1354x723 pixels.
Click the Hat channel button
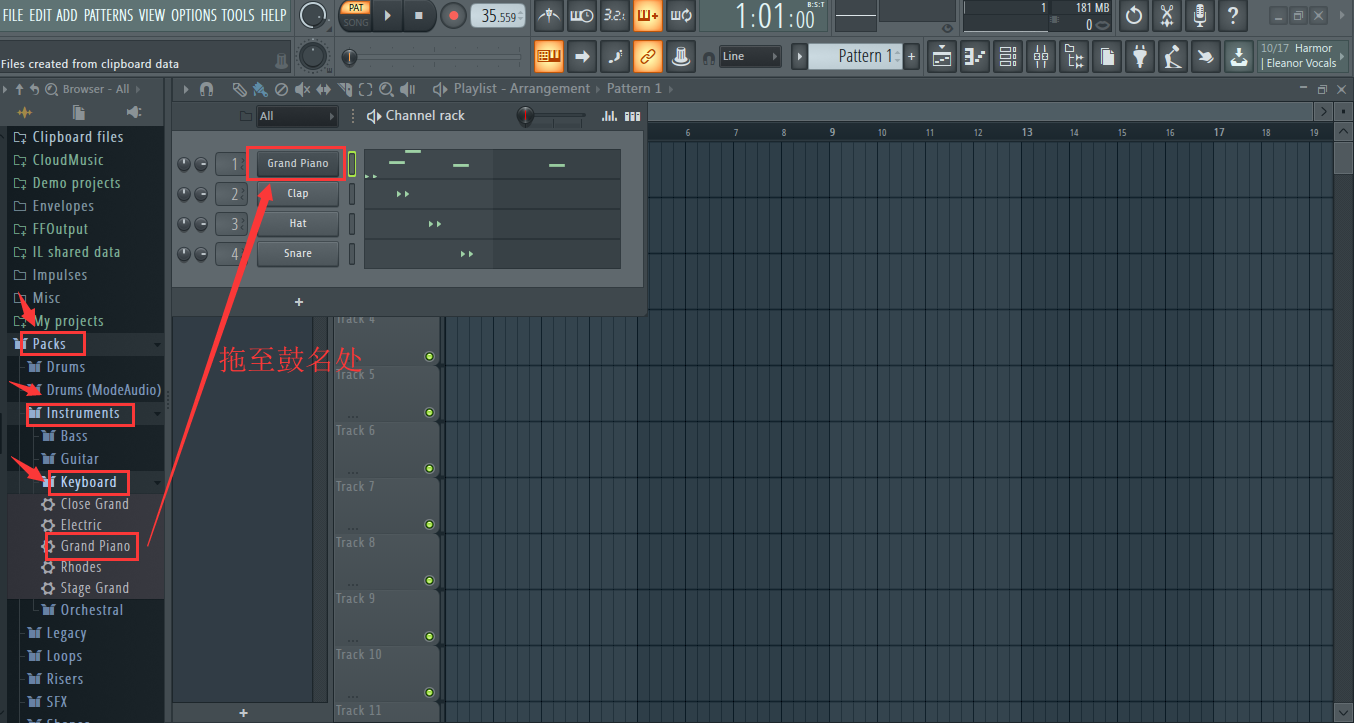[298, 223]
